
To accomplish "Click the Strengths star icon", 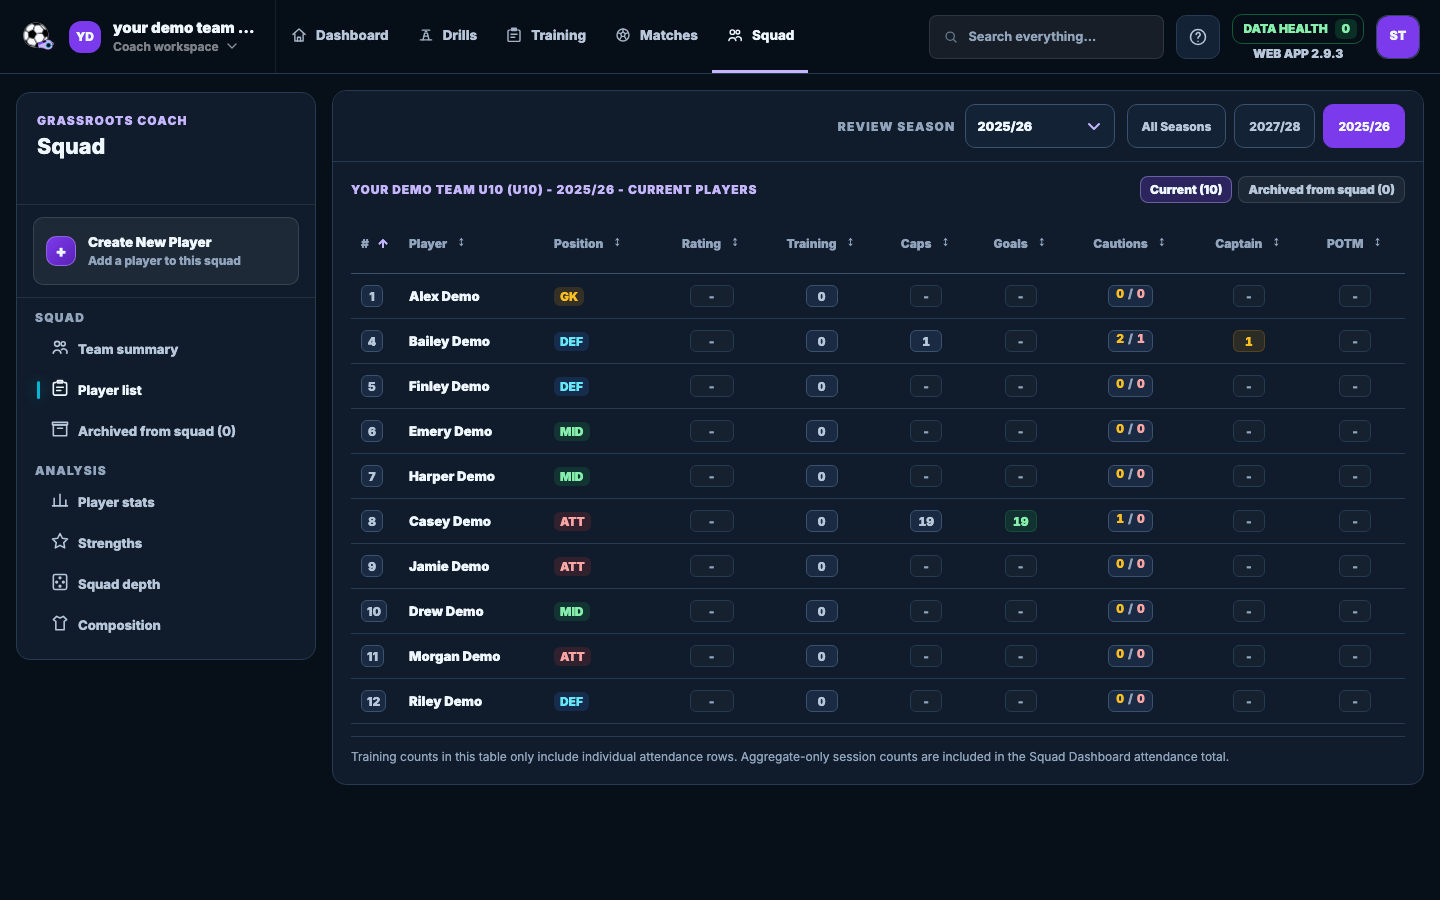I will click(60, 542).
